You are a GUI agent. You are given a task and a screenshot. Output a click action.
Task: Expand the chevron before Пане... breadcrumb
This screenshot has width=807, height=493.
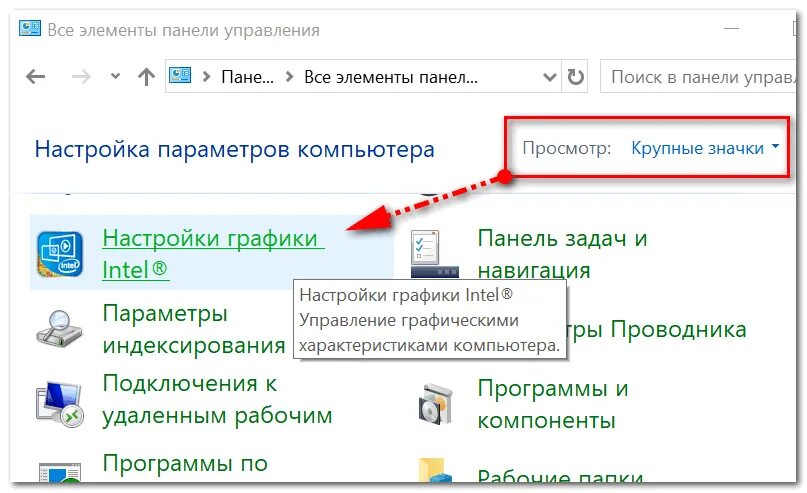(206, 77)
